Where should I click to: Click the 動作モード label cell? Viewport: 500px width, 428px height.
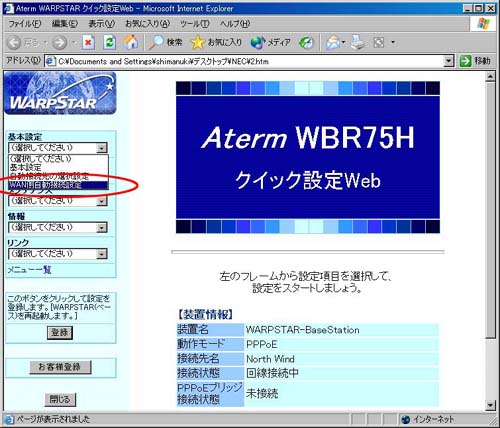pyautogui.click(x=210, y=344)
